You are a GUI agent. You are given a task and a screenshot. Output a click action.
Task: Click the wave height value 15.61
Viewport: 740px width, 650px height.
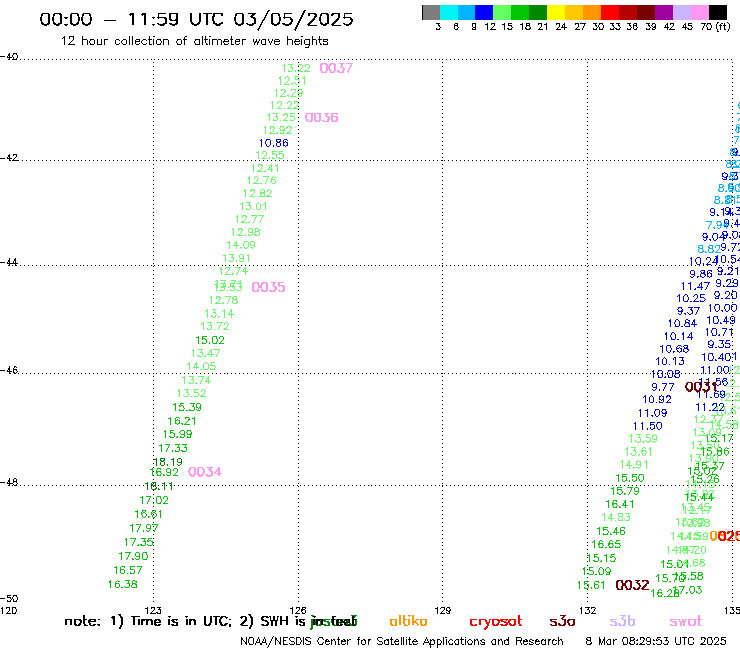591,585
